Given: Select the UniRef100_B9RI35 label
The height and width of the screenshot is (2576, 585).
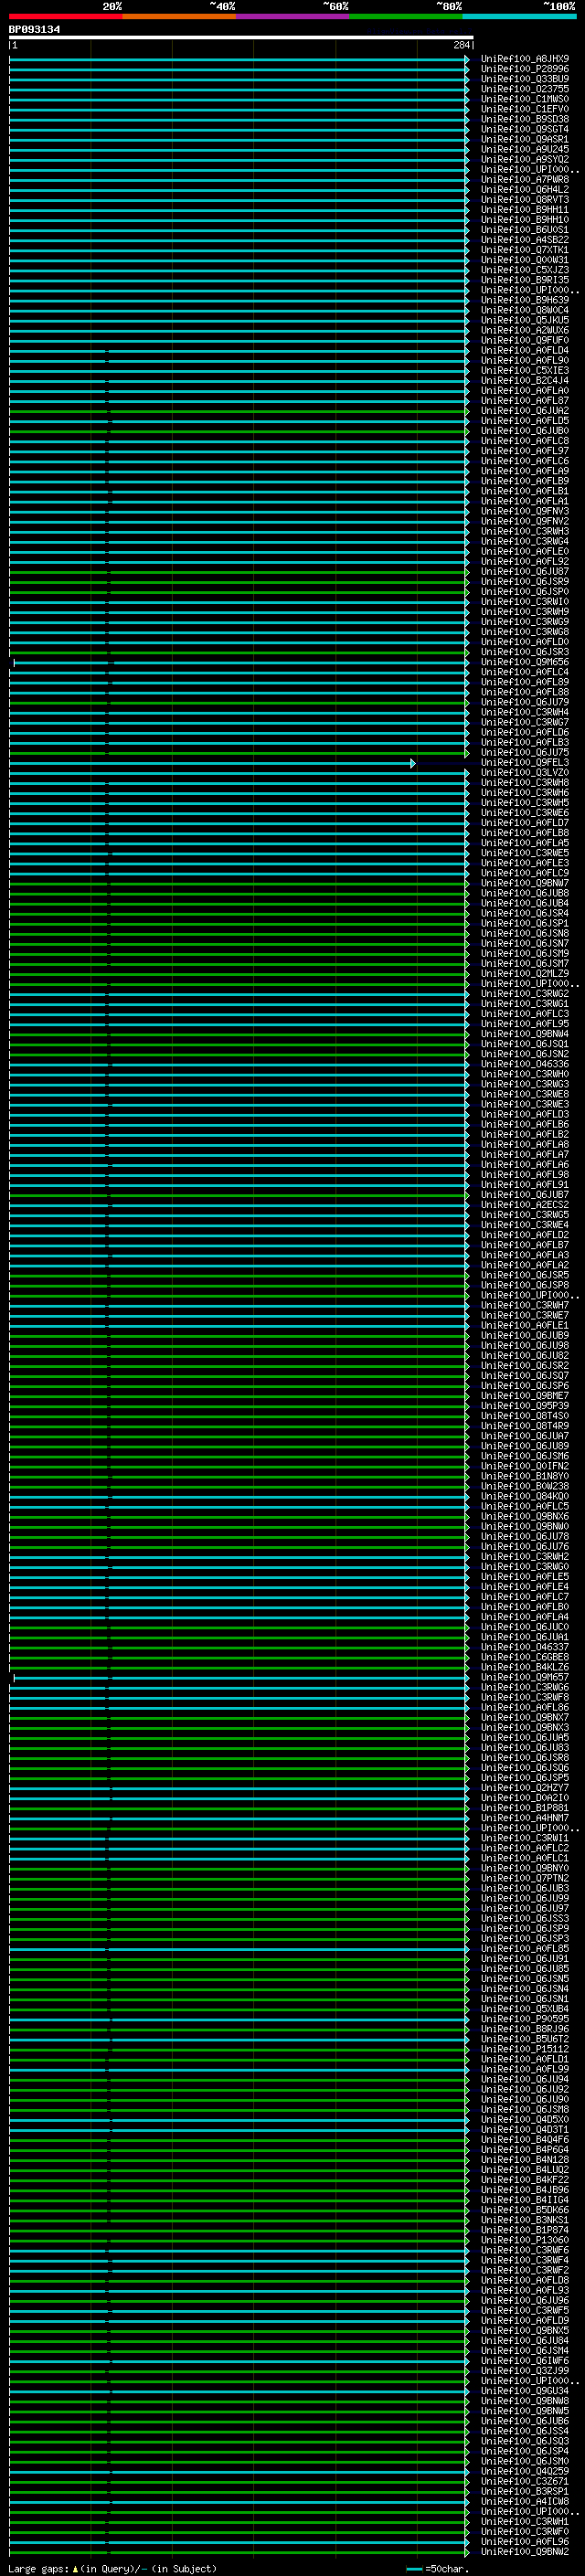Looking at the screenshot, I should (525, 280).
